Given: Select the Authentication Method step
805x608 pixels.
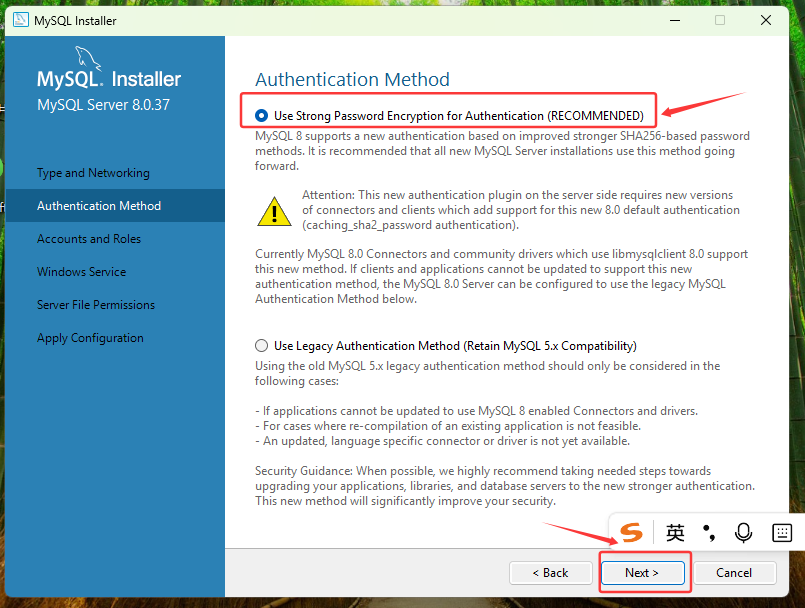Looking at the screenshot, I should point(97,205).
